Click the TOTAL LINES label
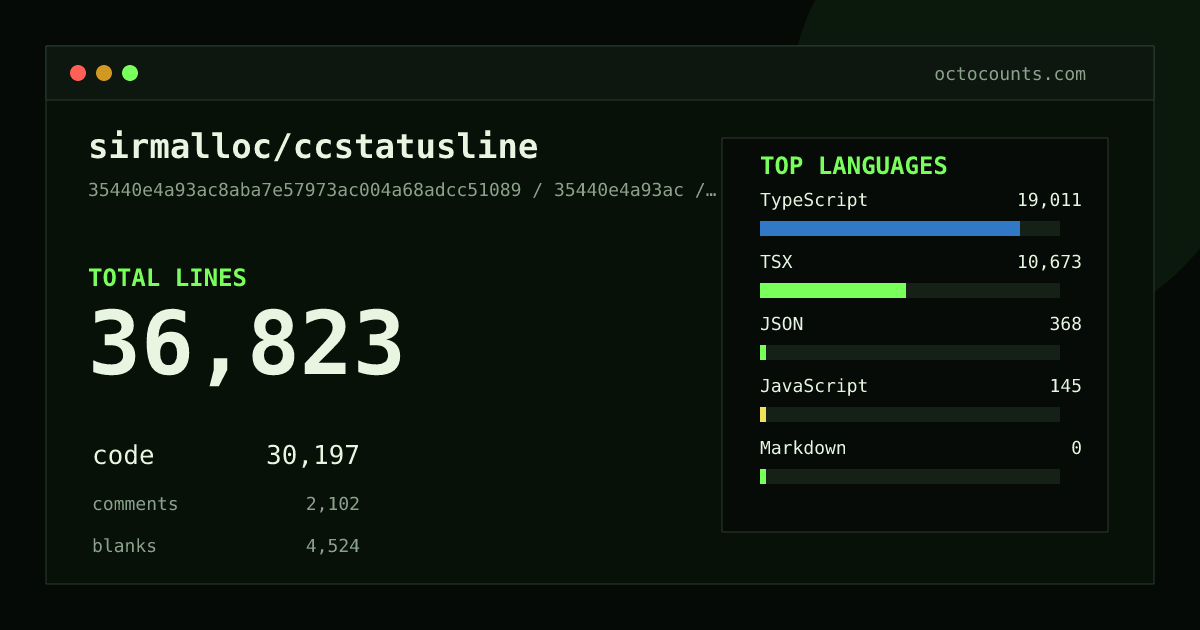The image size is (1200, 630). tap(167, 278)
